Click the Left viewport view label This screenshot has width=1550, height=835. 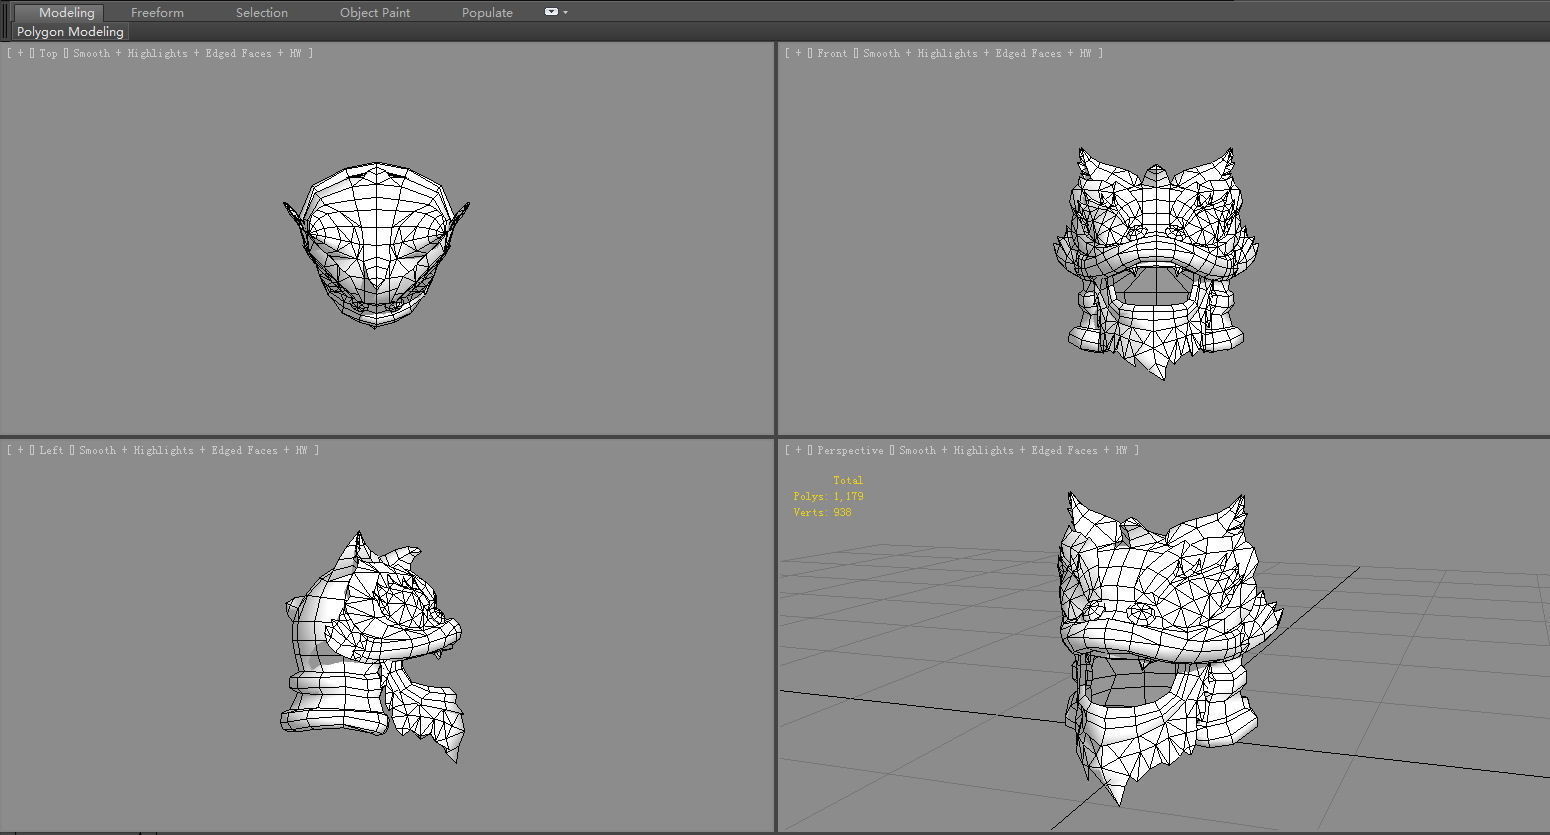point(51,450)
